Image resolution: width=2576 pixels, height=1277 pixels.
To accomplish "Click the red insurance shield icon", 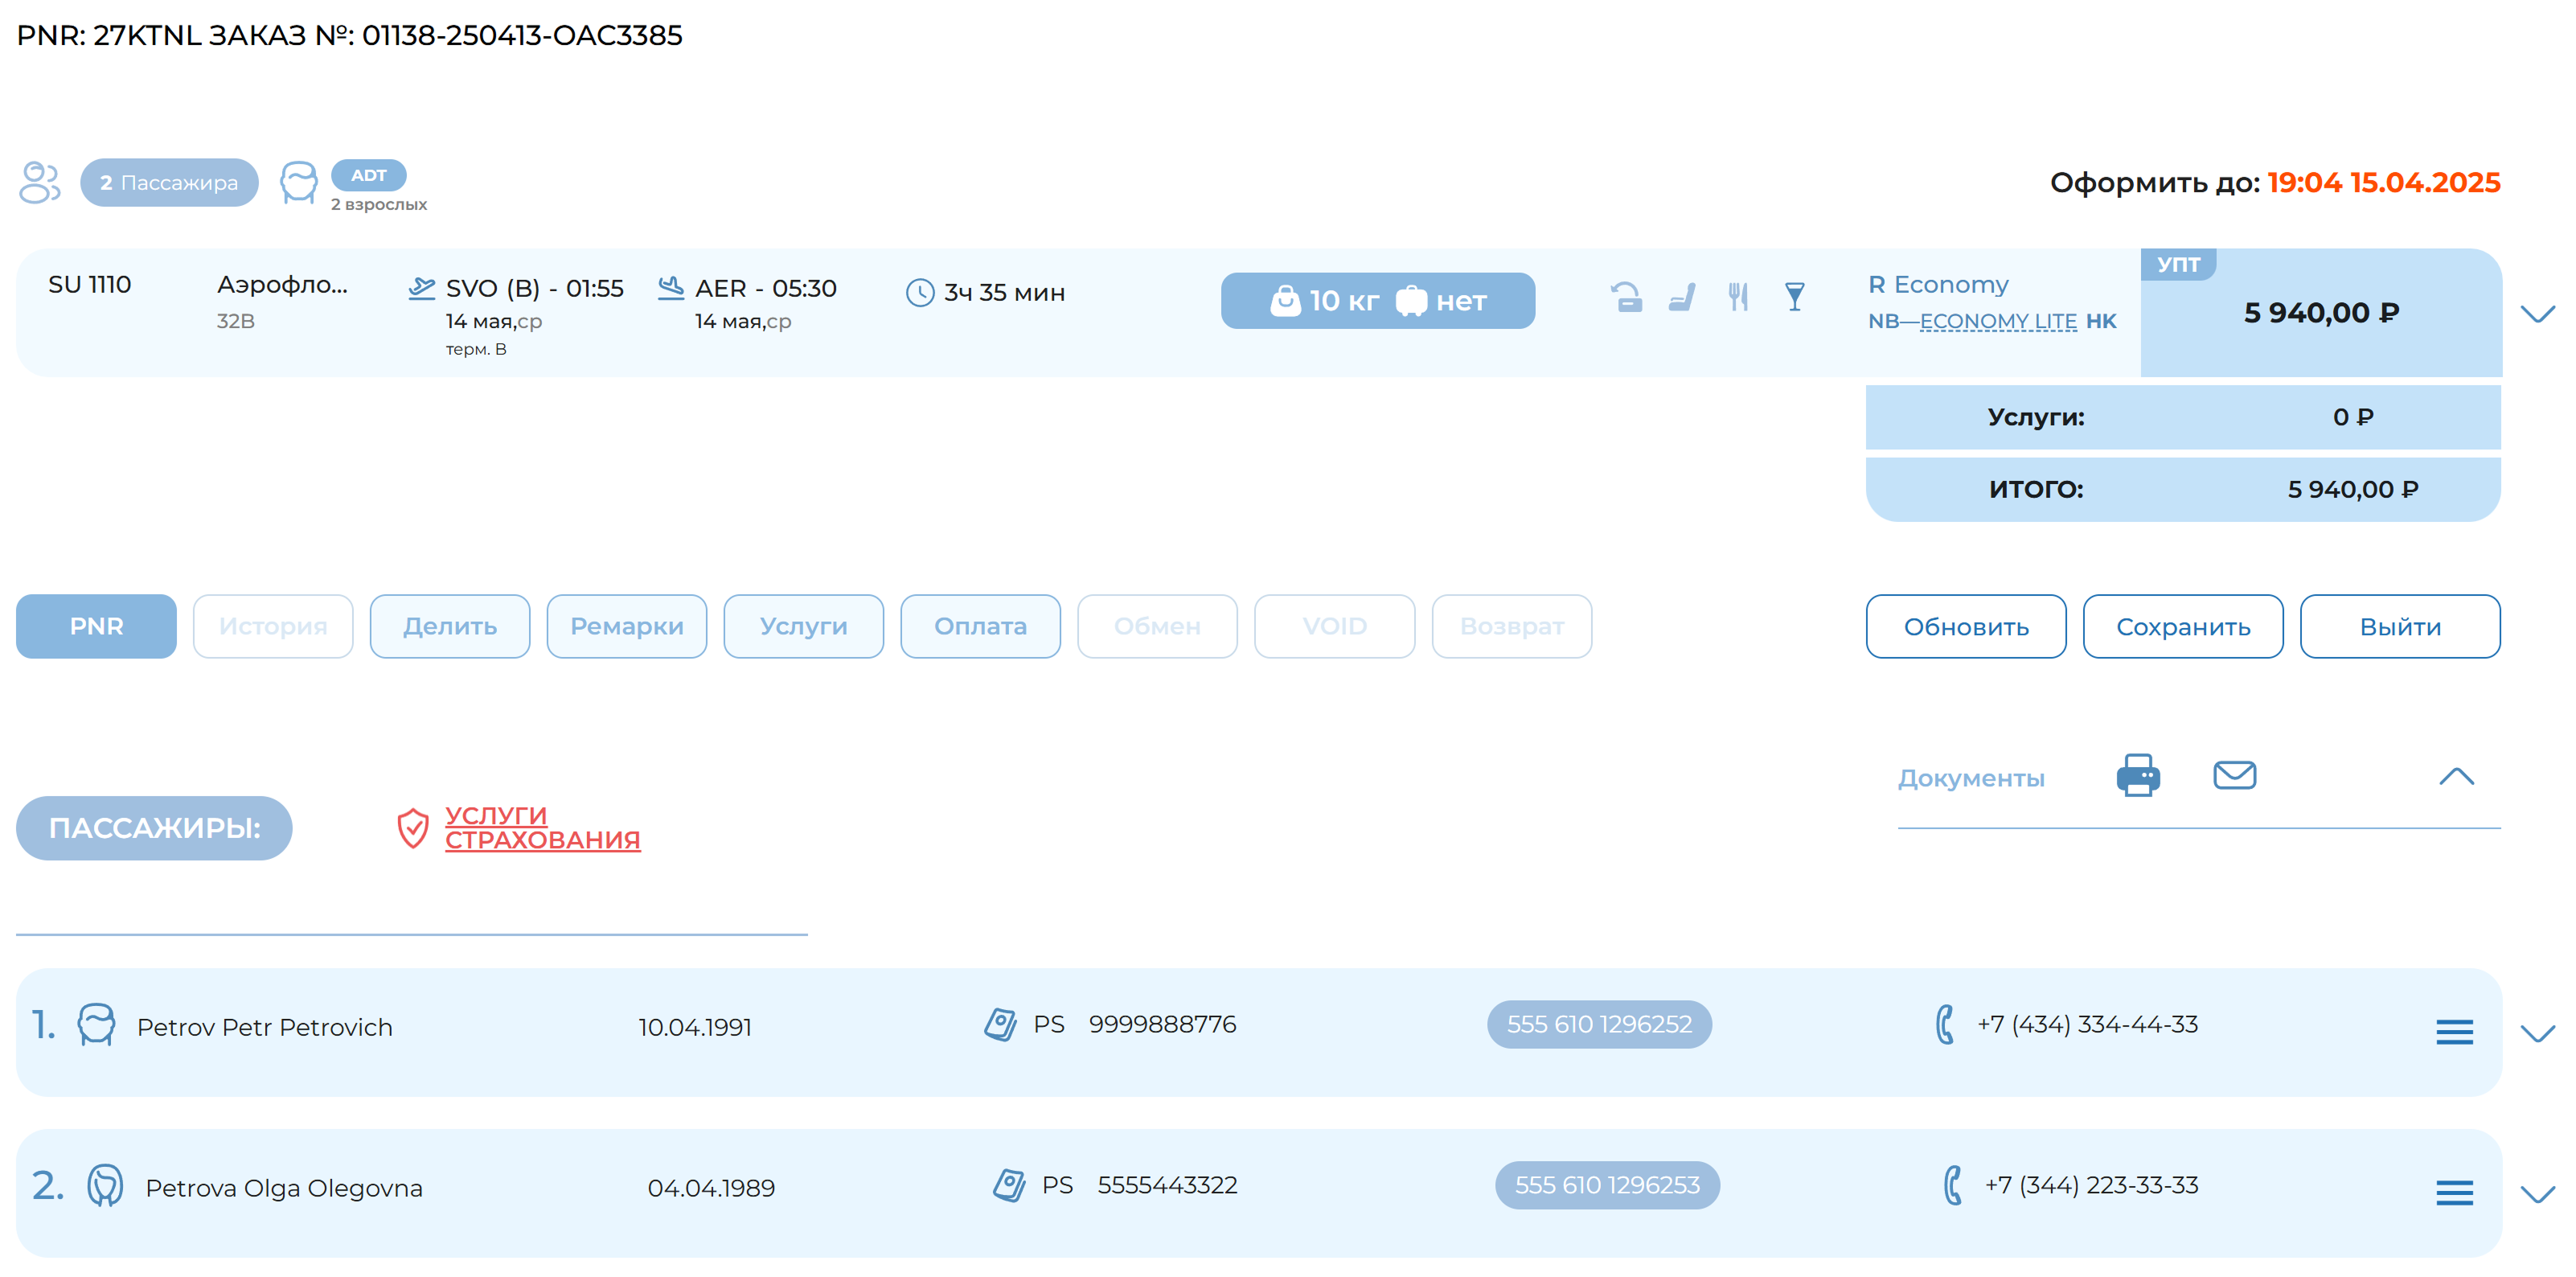I will tap(413, 828).
